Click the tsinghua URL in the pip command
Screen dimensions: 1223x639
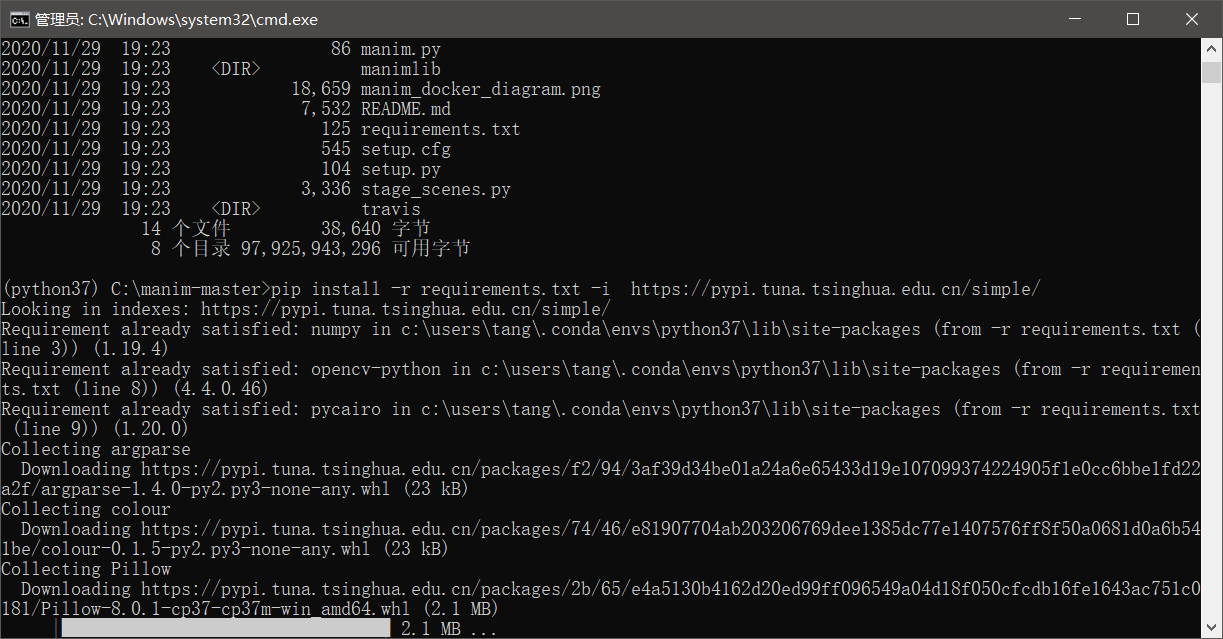click(836, 289)
